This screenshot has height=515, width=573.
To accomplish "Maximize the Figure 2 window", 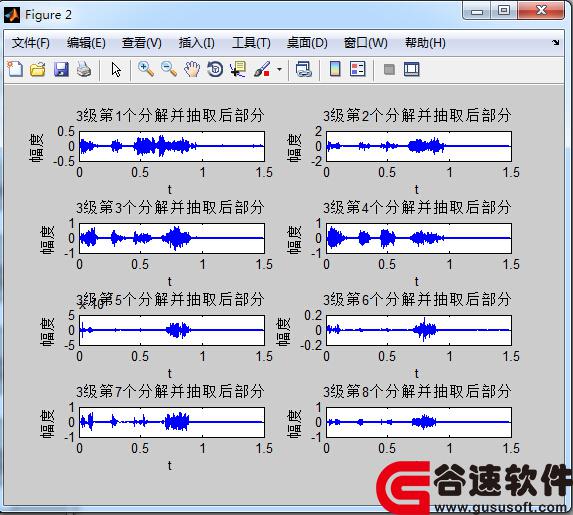I will tap(504, 11).
